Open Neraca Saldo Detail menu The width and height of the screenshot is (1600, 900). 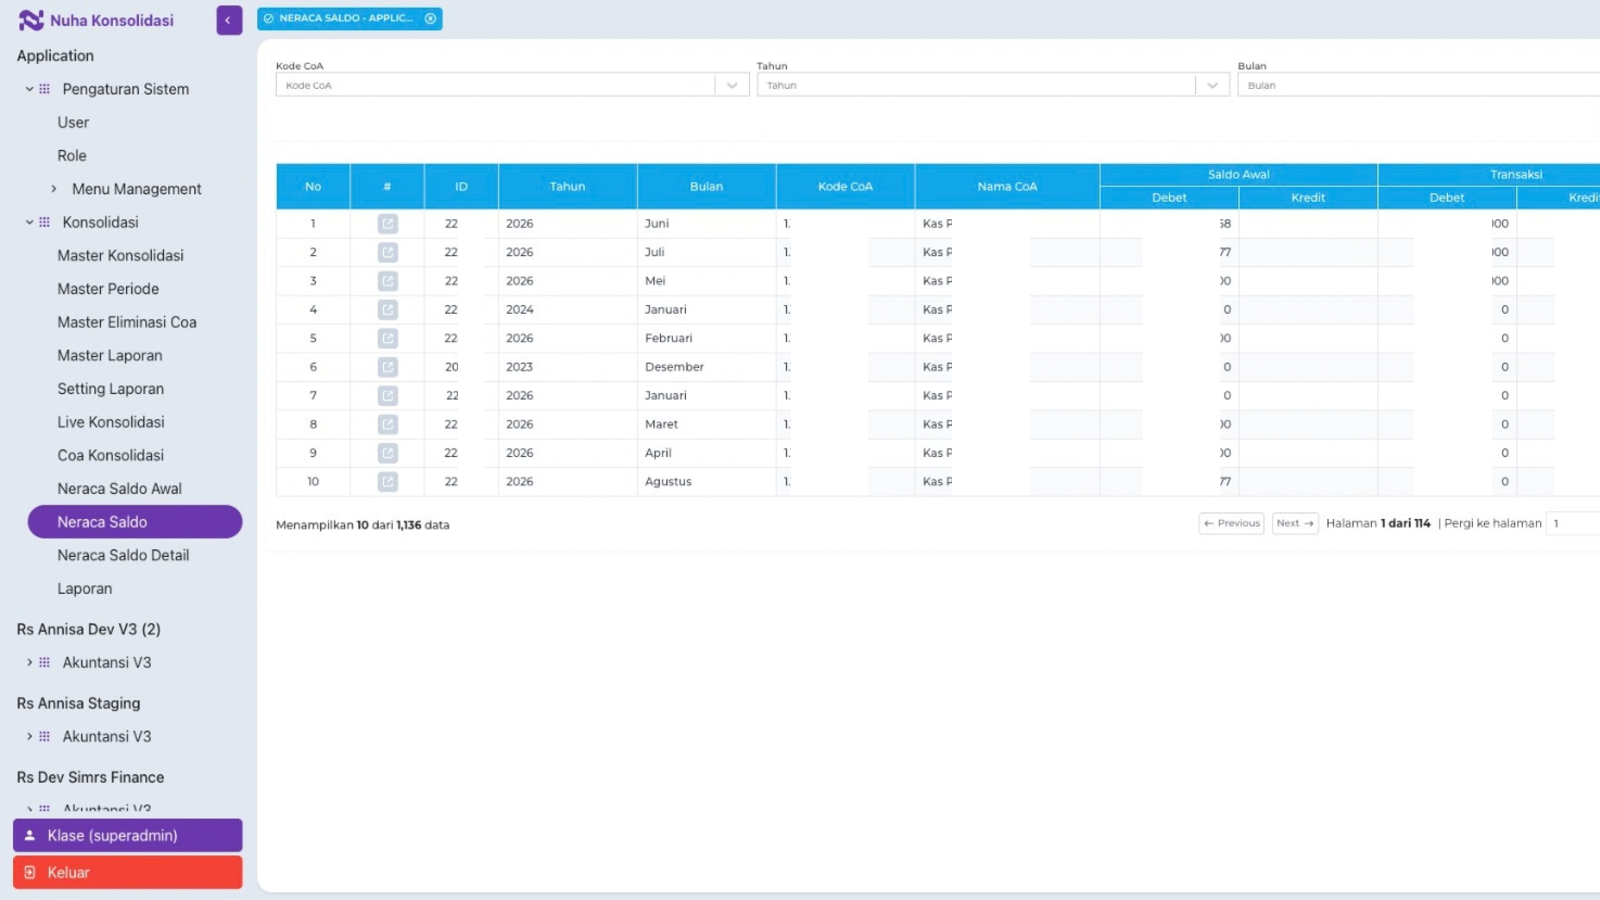(x=123, y=555)
